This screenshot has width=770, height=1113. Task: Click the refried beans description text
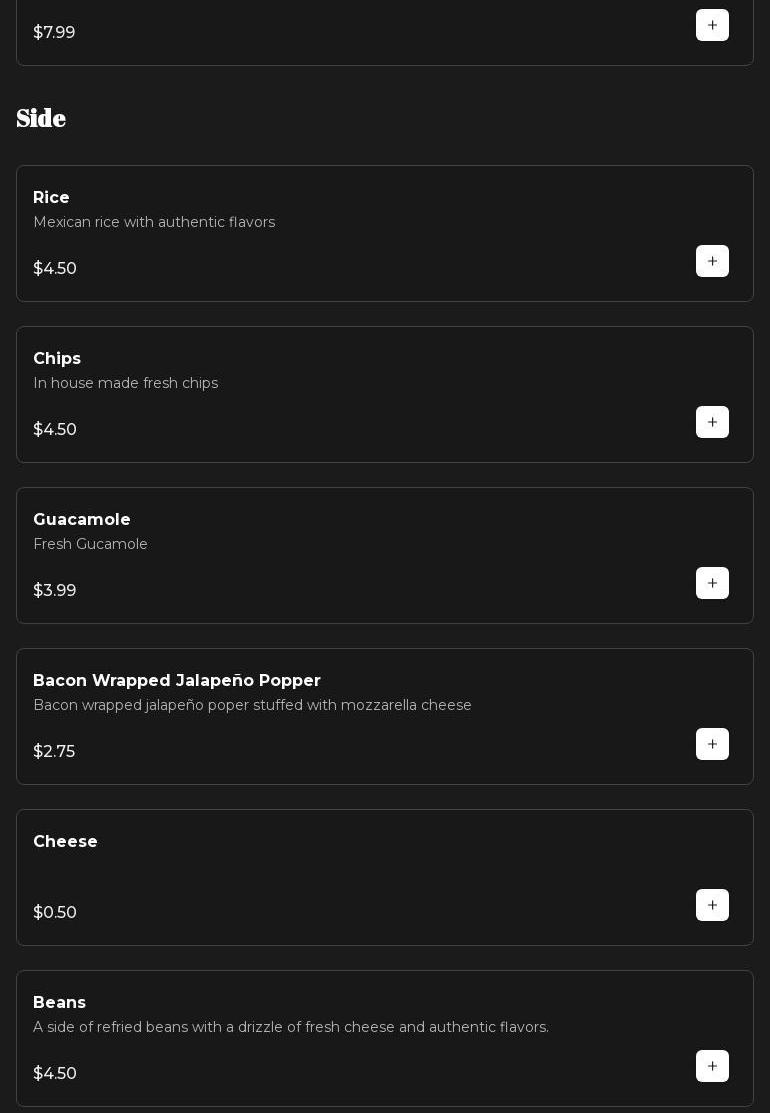point(291,1027)
